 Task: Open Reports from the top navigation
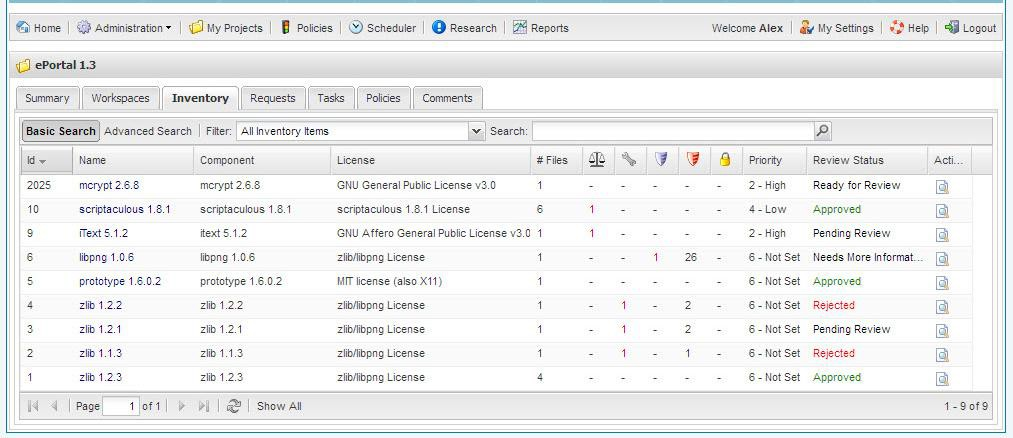(x=541, y=28)
